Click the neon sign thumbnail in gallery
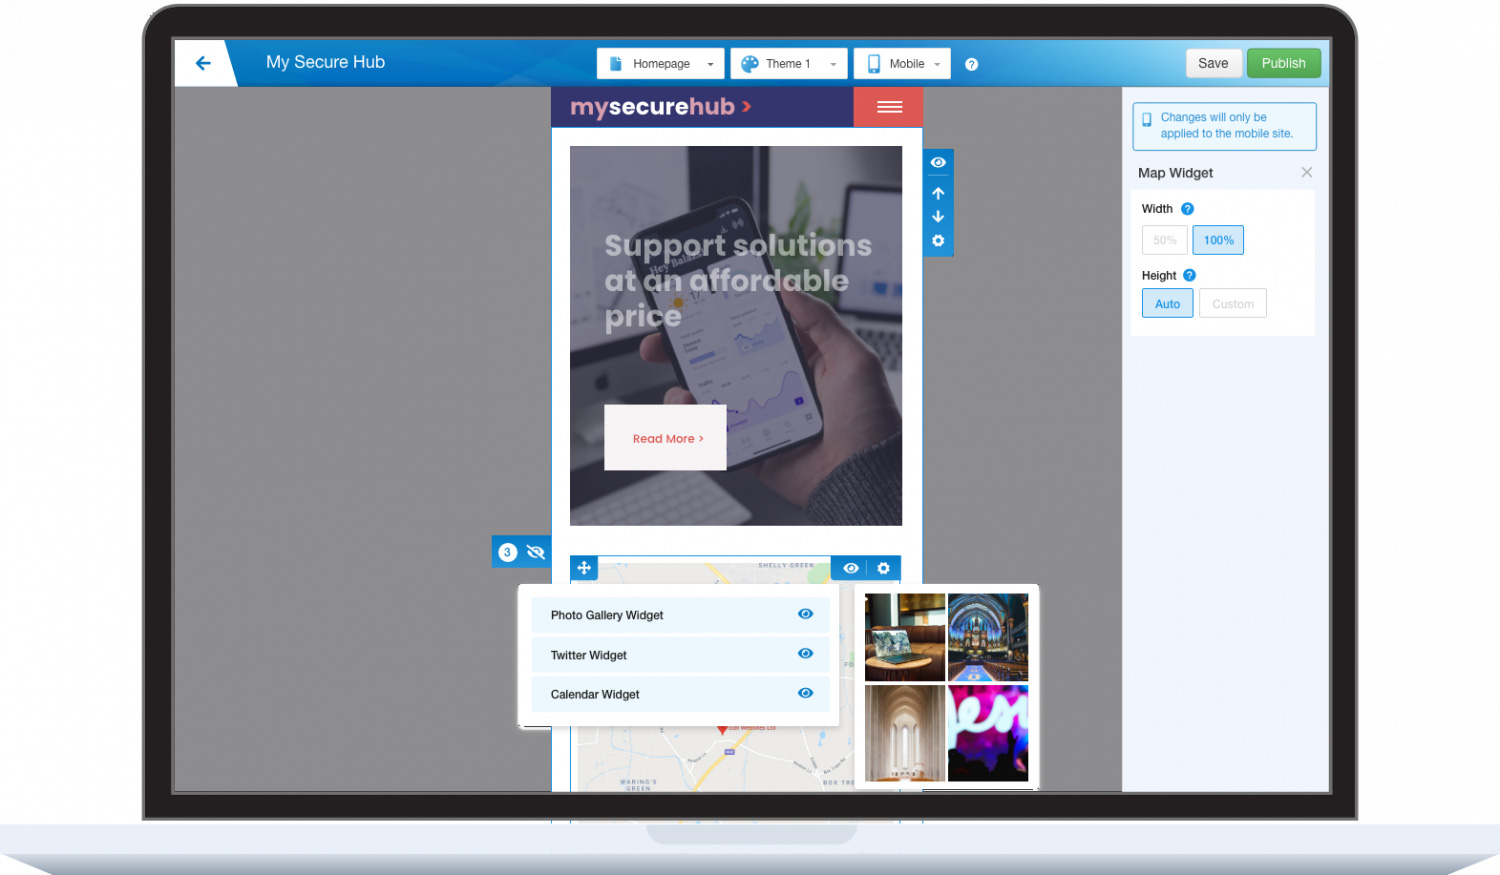The height and width of the screenshot is (875, 1500). coord(988,733)
